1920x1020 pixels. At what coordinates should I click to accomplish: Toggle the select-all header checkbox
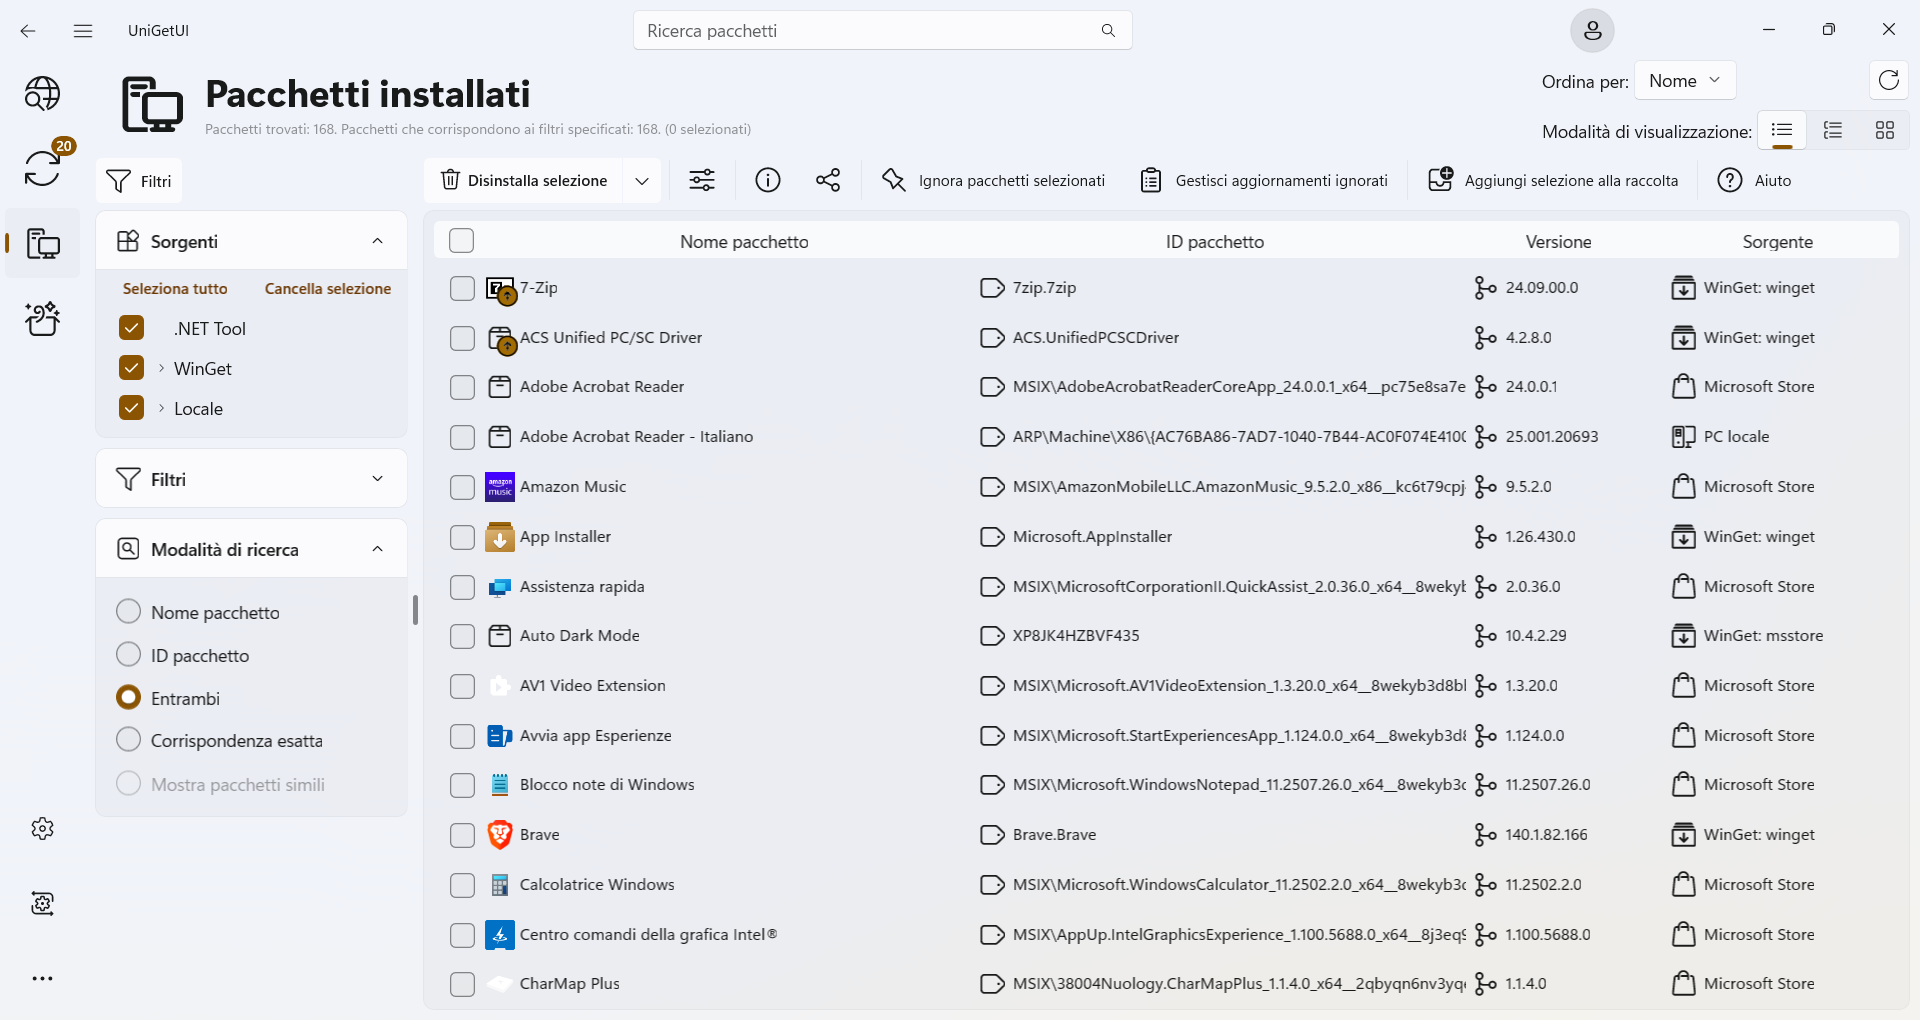click(461, 241)
